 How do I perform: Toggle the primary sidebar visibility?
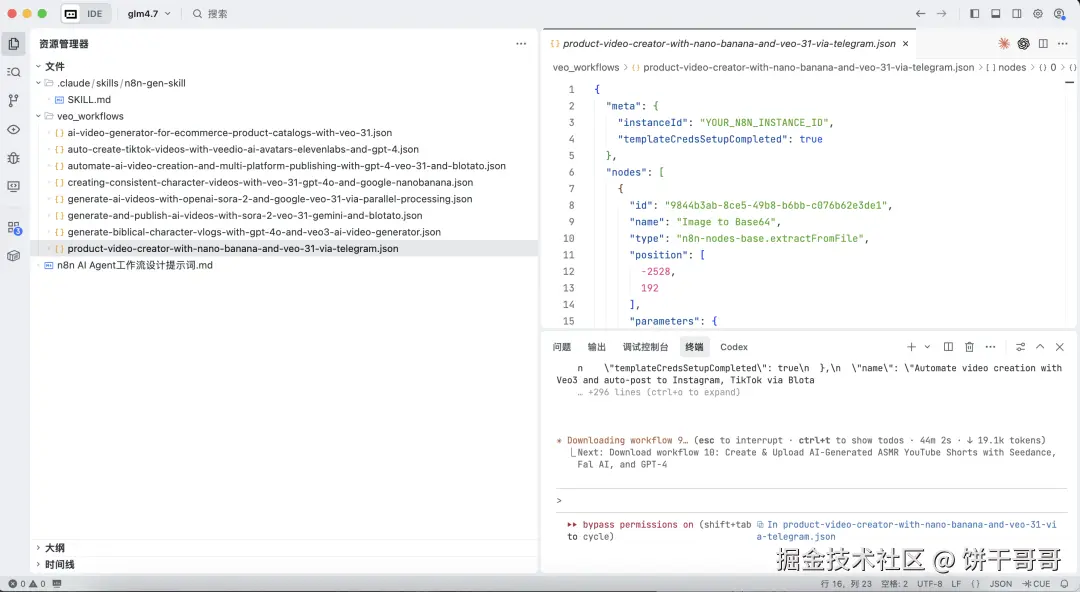(x=975, y=14)
